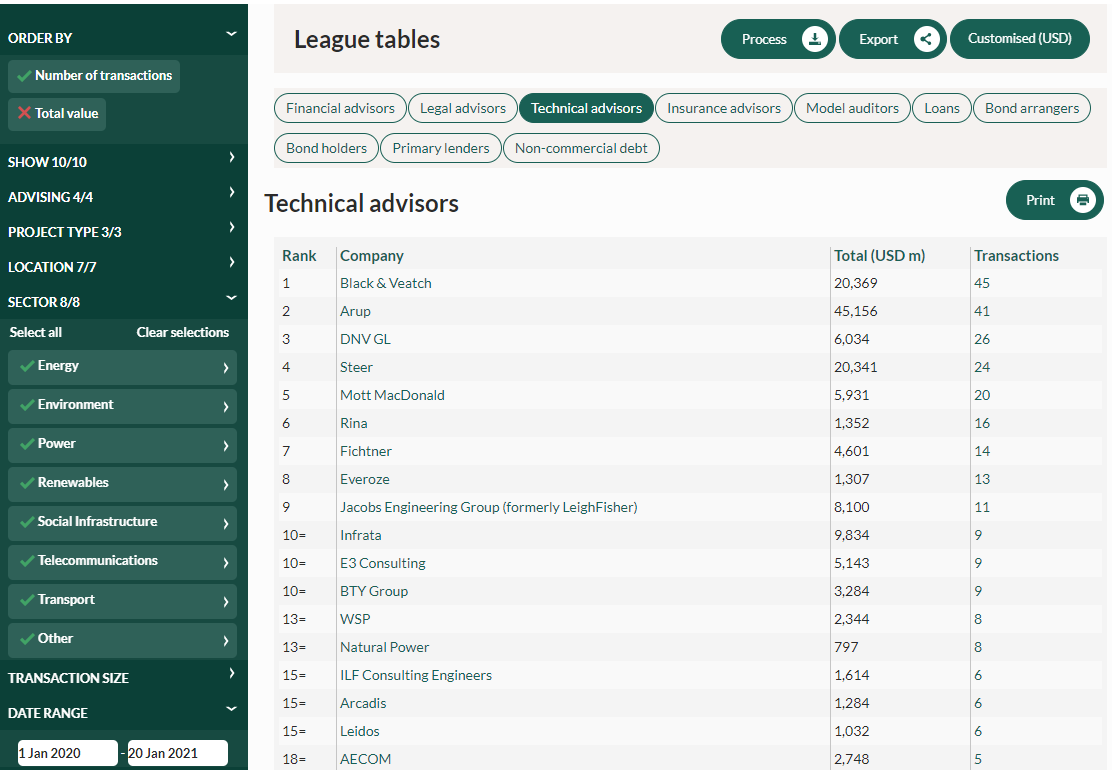The image size is (1112, 770).
Task: Open the Black & Veatch company link
Action: [x=386, y=284]
